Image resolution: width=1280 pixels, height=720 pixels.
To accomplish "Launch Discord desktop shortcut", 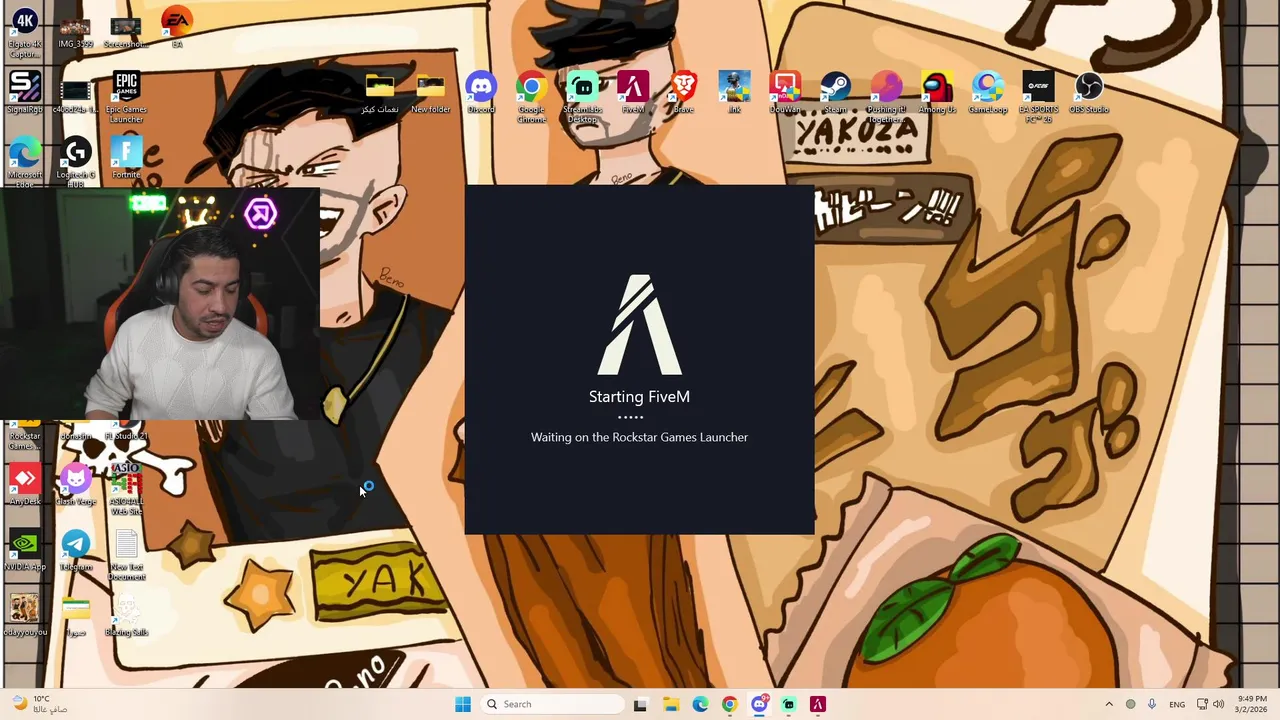I will point(481,93).
